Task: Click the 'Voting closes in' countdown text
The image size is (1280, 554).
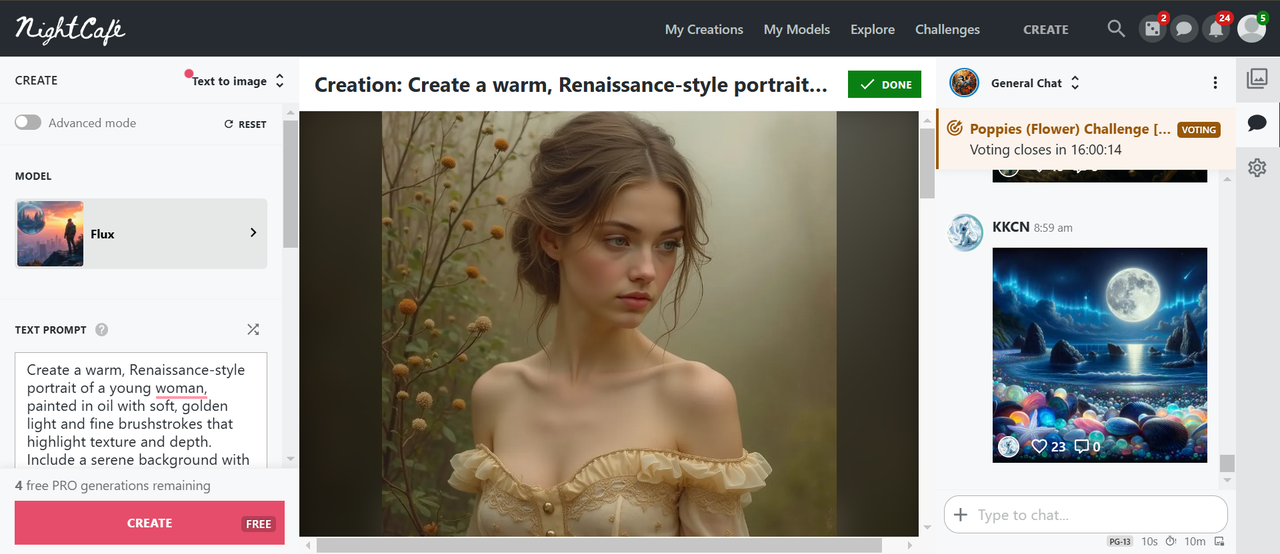Action: 1046,150
